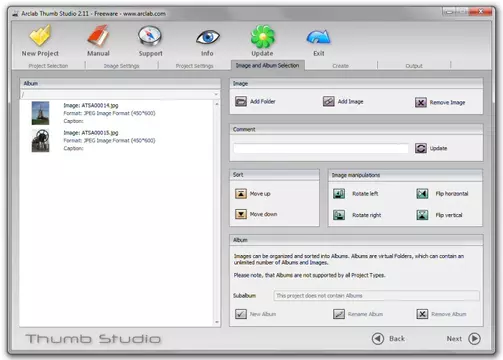Switch to the Image Settings tab
503x360 pixels.
pyautogui.click(x=122, y=66)
